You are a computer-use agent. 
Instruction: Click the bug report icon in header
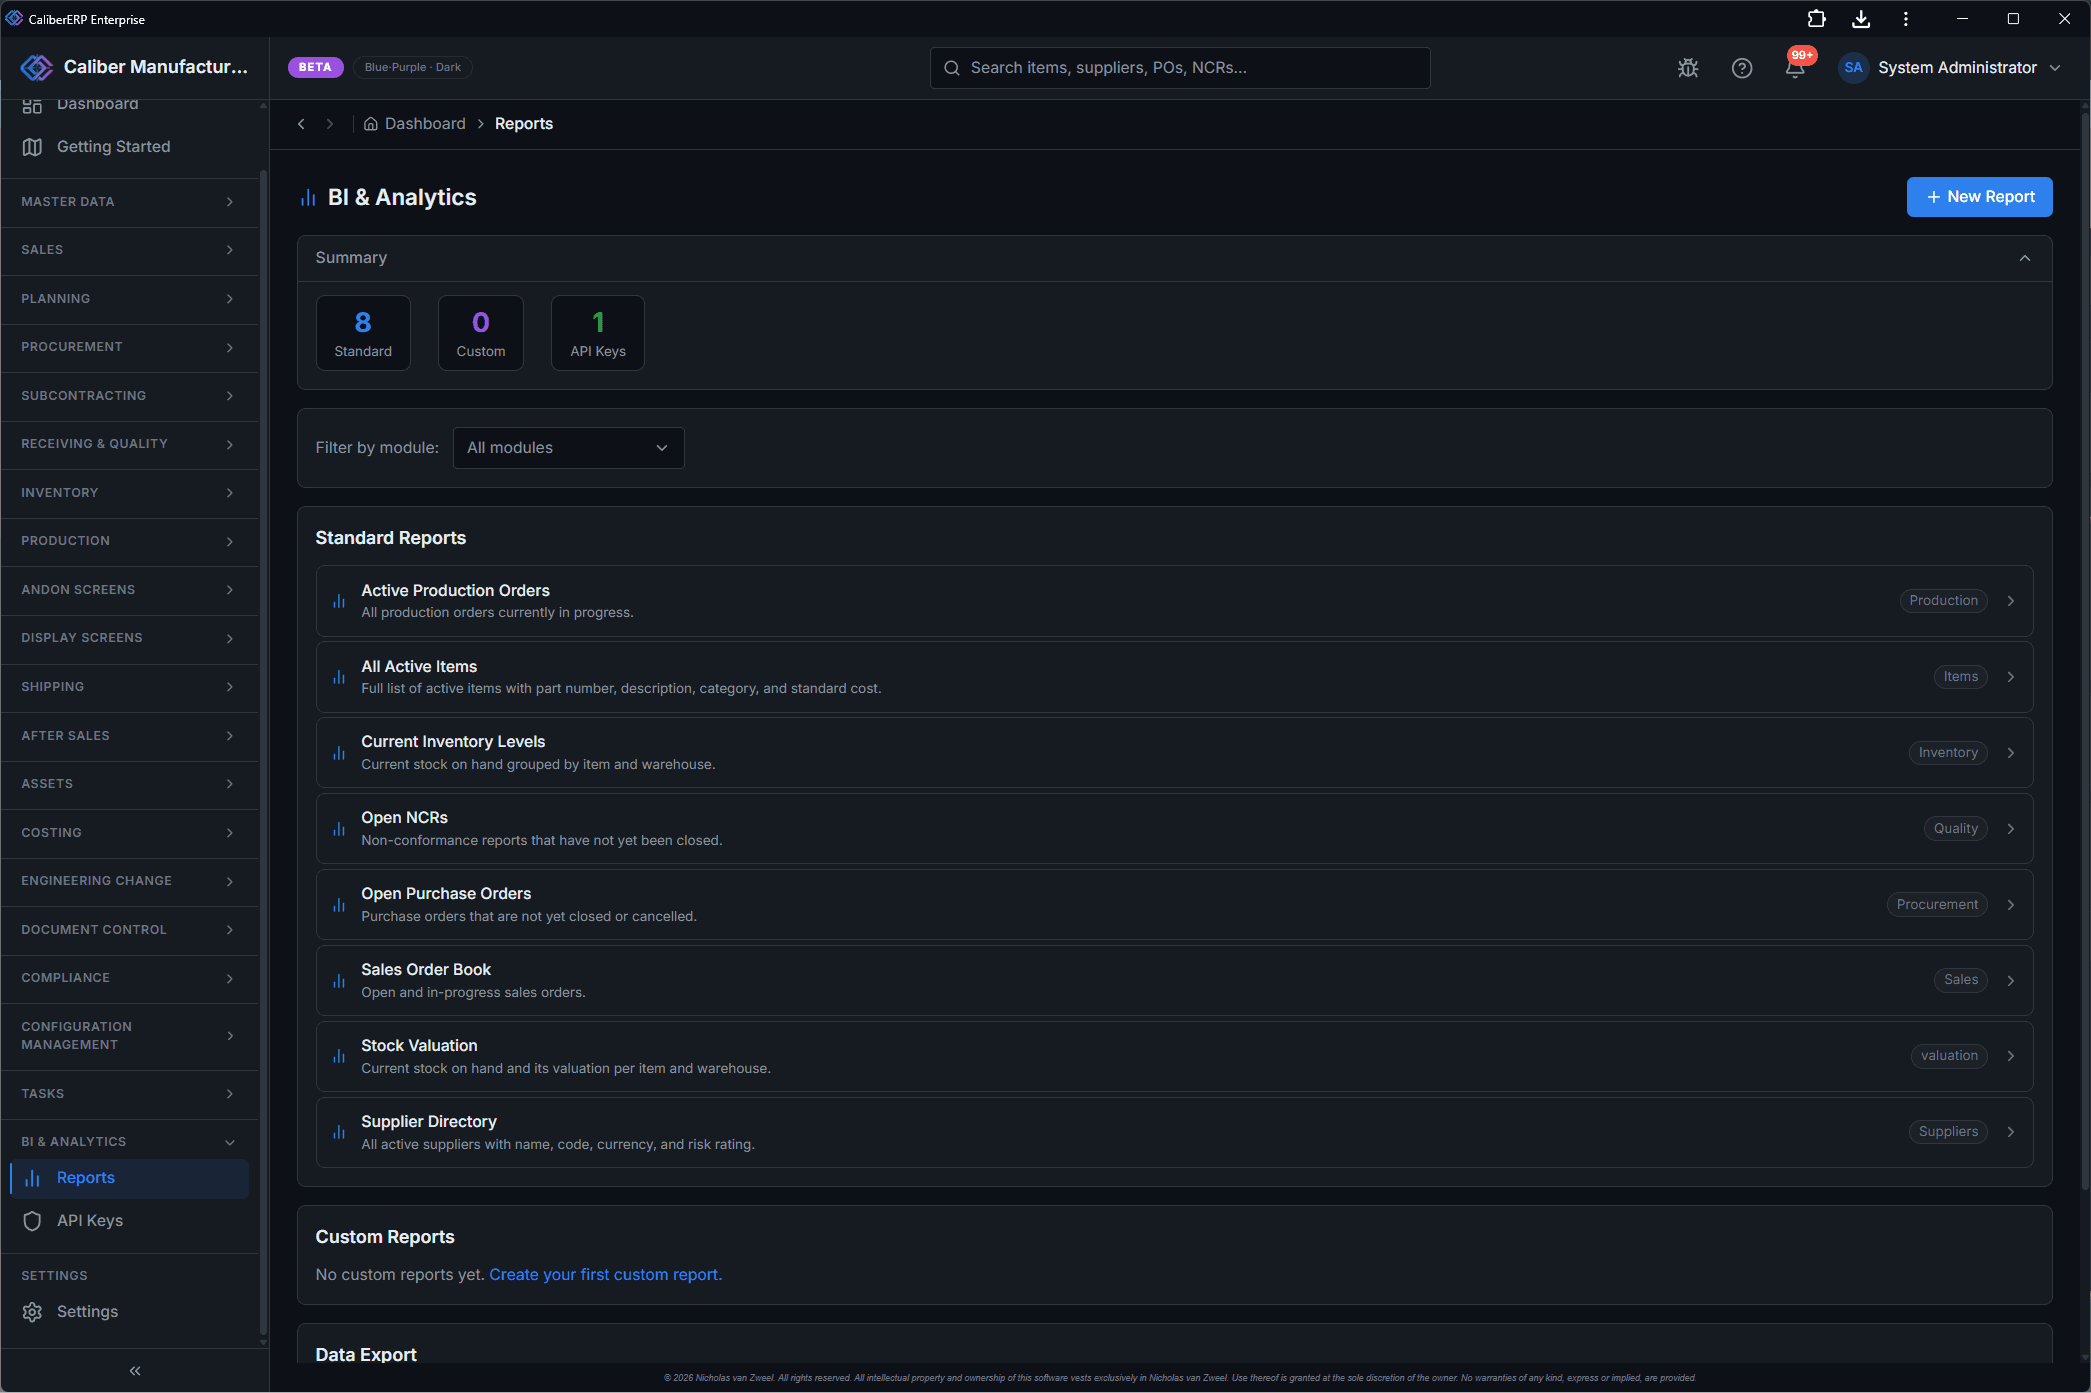pyautogui.click(x=1688, y=68)
